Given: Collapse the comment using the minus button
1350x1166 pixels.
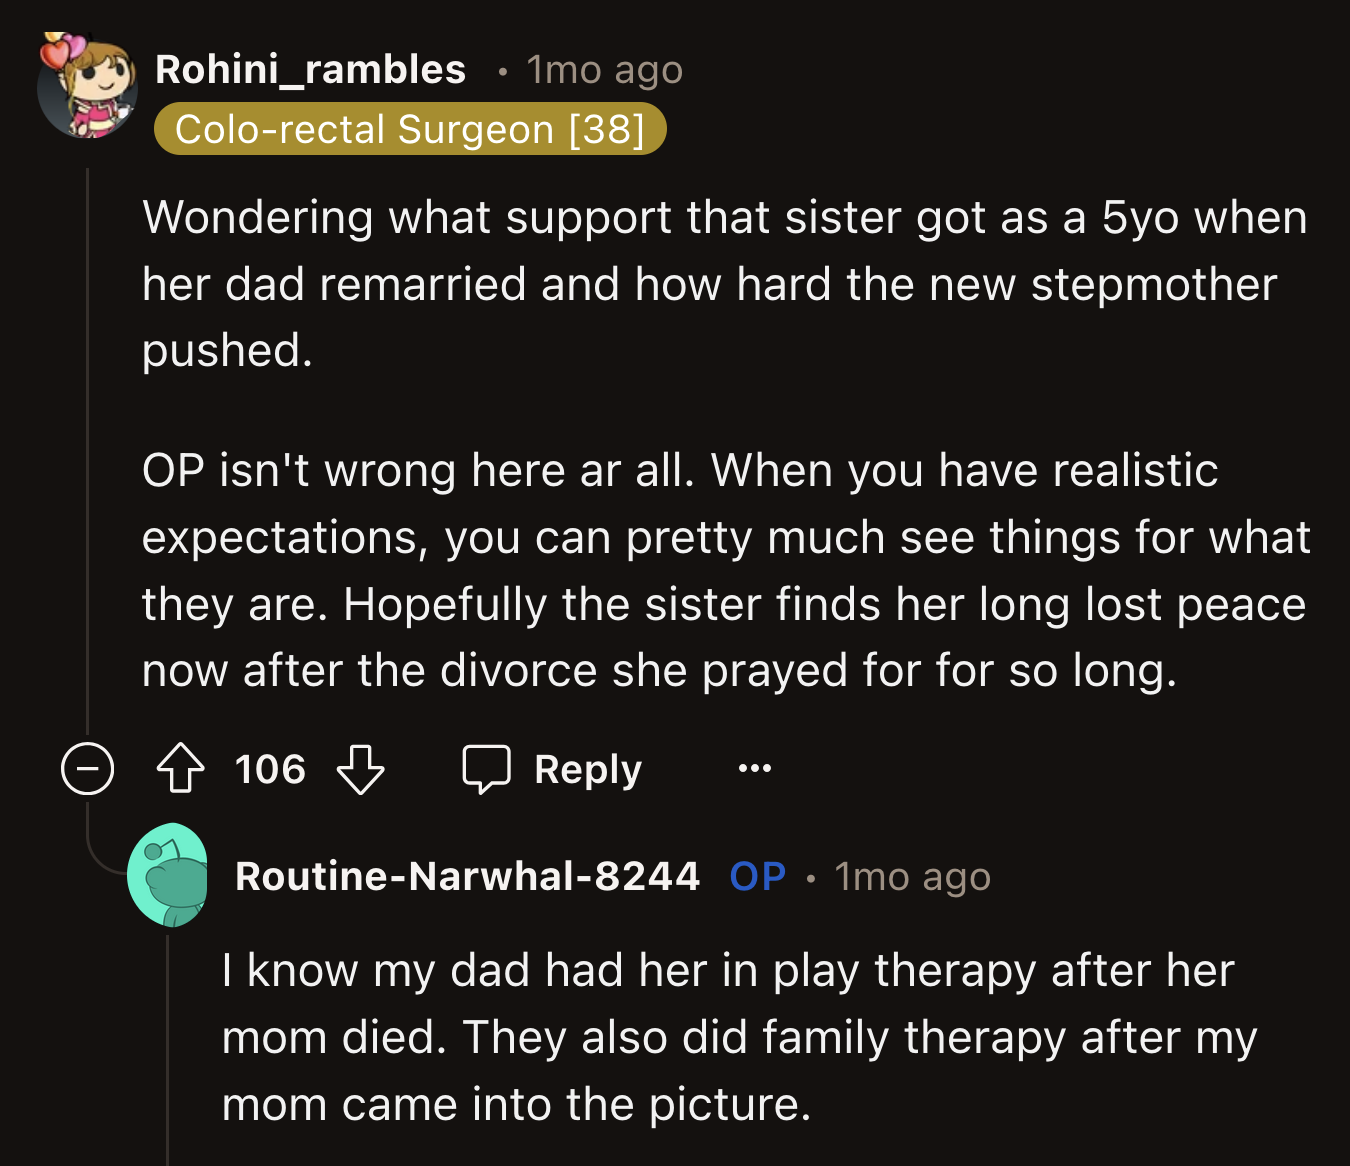Looking at the screenshot, I should (87, 769).
